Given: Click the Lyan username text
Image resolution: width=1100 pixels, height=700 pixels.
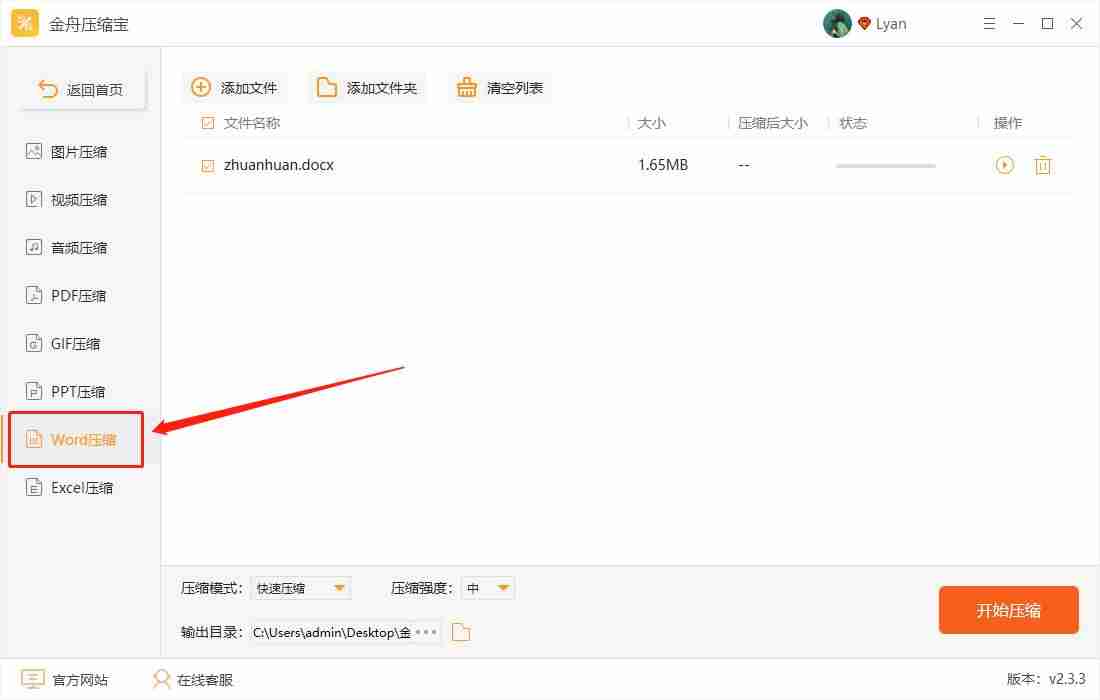Looking at the screenshot, I should tap(891, 24).
